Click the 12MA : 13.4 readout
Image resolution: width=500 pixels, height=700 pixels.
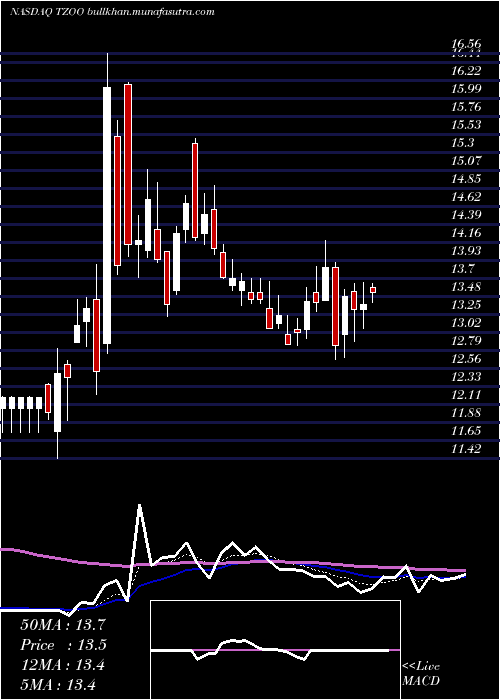click(62, 665)
